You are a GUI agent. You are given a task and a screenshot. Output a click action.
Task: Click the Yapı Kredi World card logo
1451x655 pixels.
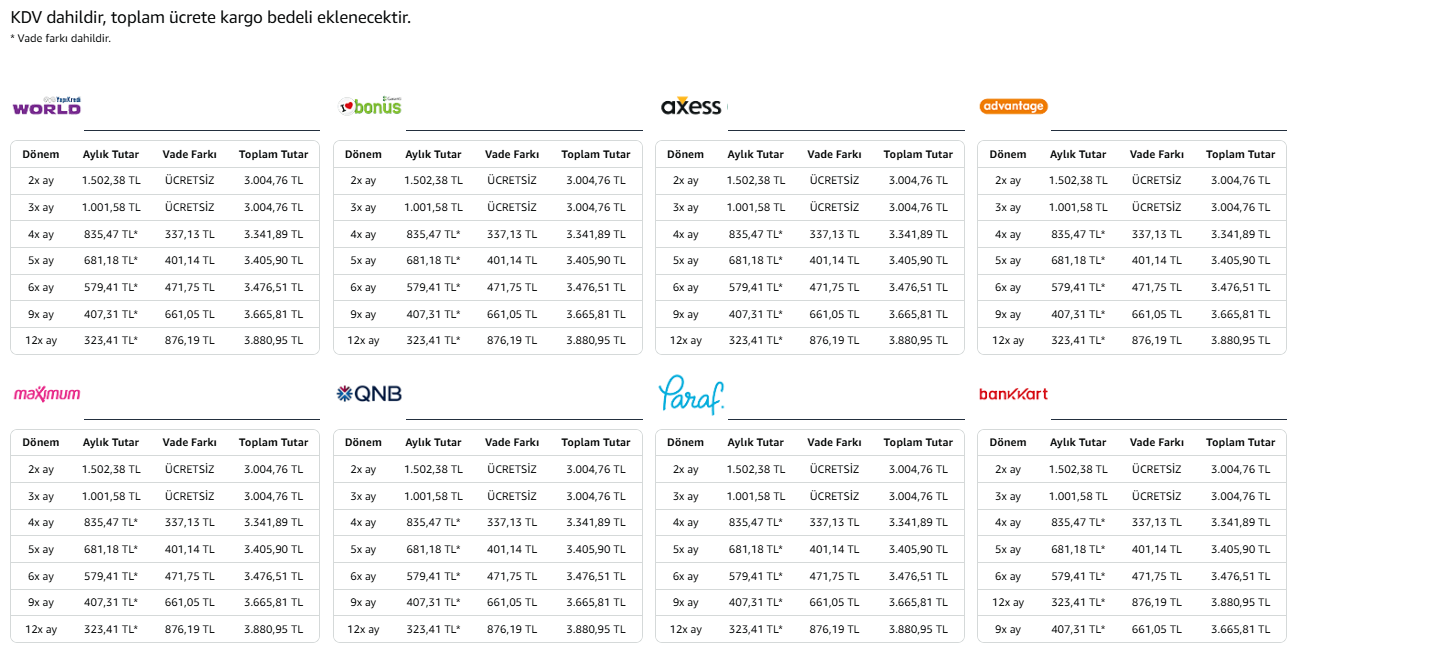point(46,106)
